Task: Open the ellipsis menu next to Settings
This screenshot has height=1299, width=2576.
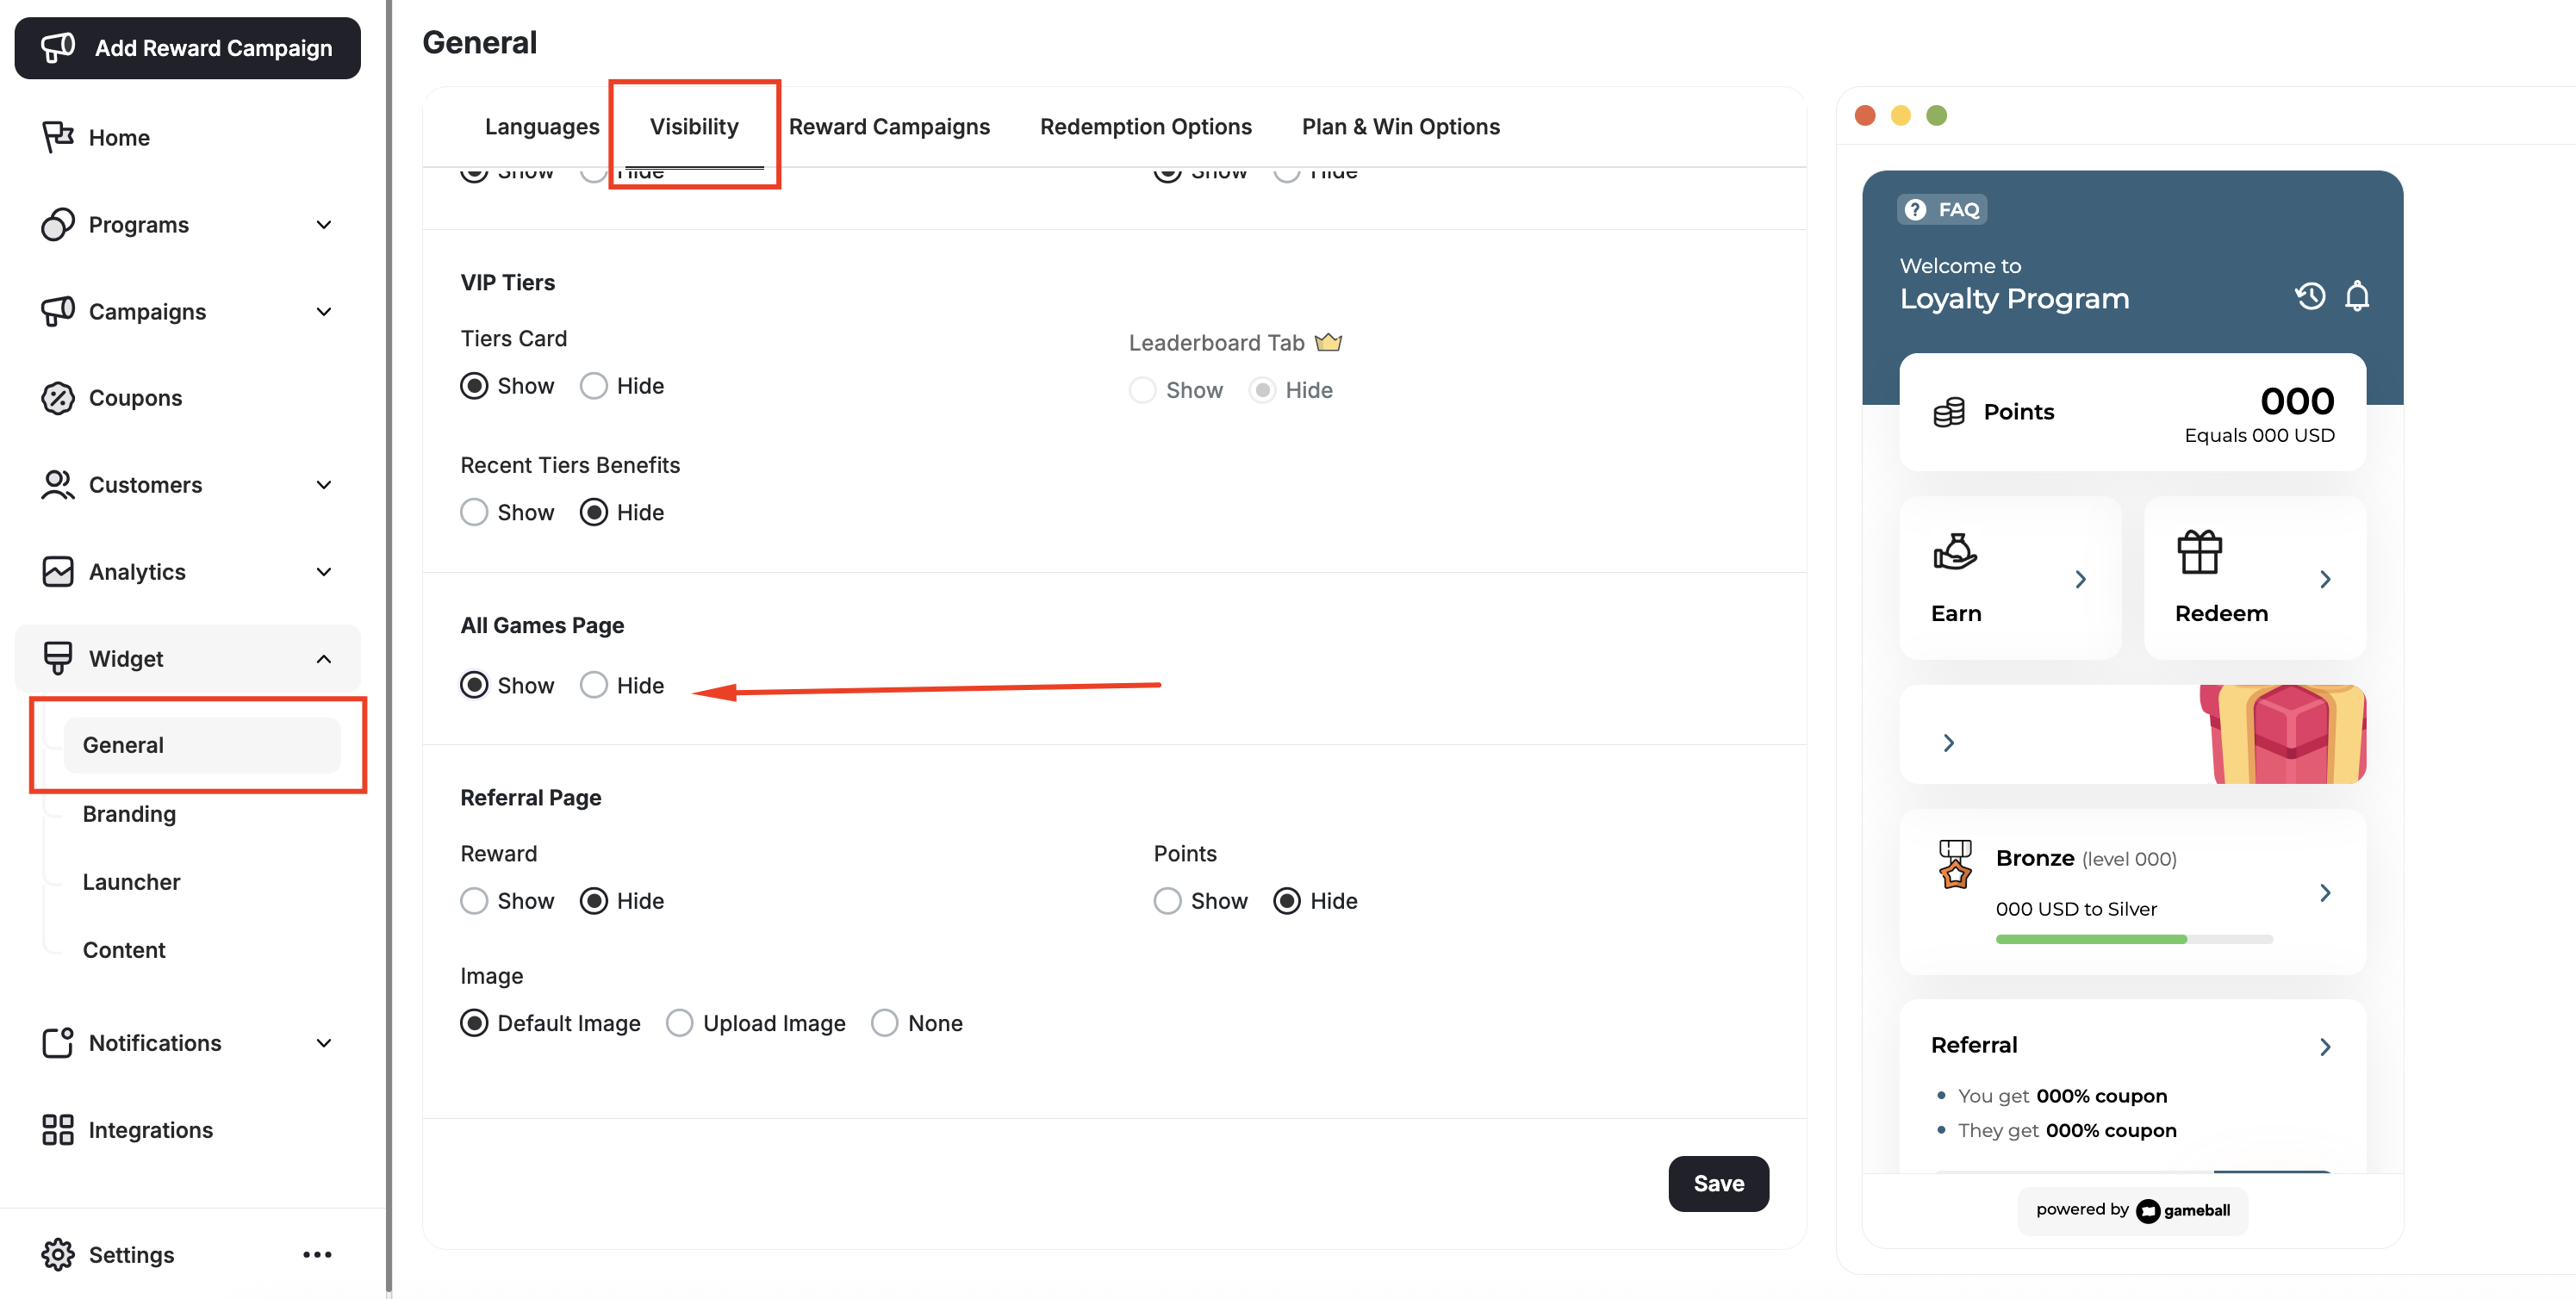Action: click(x=317, y=1254)
